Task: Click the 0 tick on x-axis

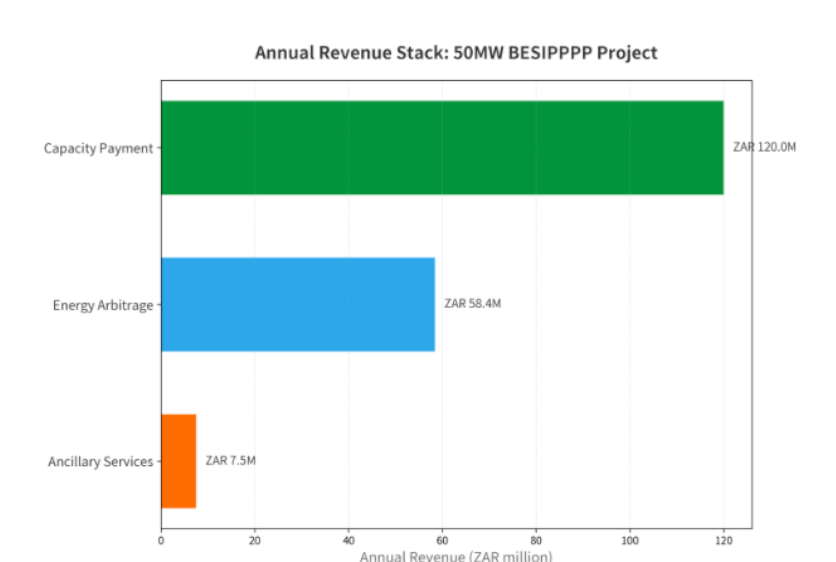Action: pos(161,540)
